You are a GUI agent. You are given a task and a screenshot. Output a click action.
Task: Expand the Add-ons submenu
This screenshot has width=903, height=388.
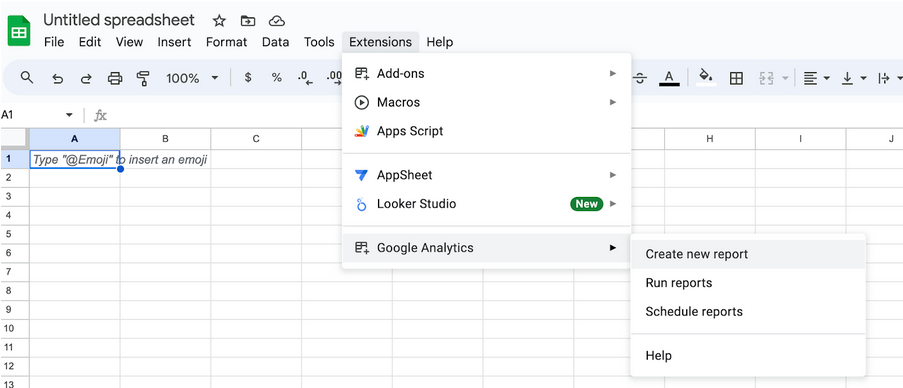coord(487,74)
